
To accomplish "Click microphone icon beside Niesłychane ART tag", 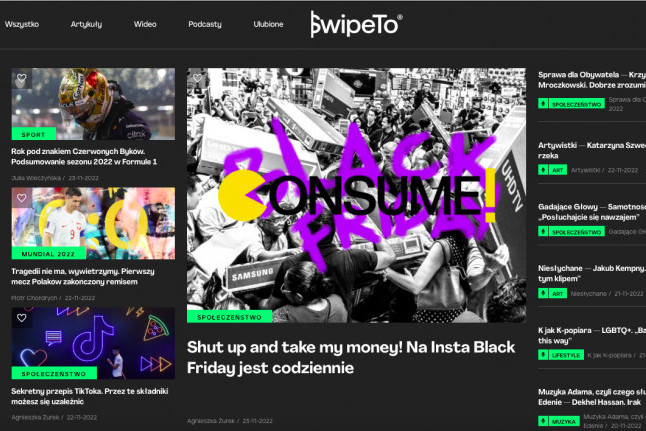I will 543,293.
